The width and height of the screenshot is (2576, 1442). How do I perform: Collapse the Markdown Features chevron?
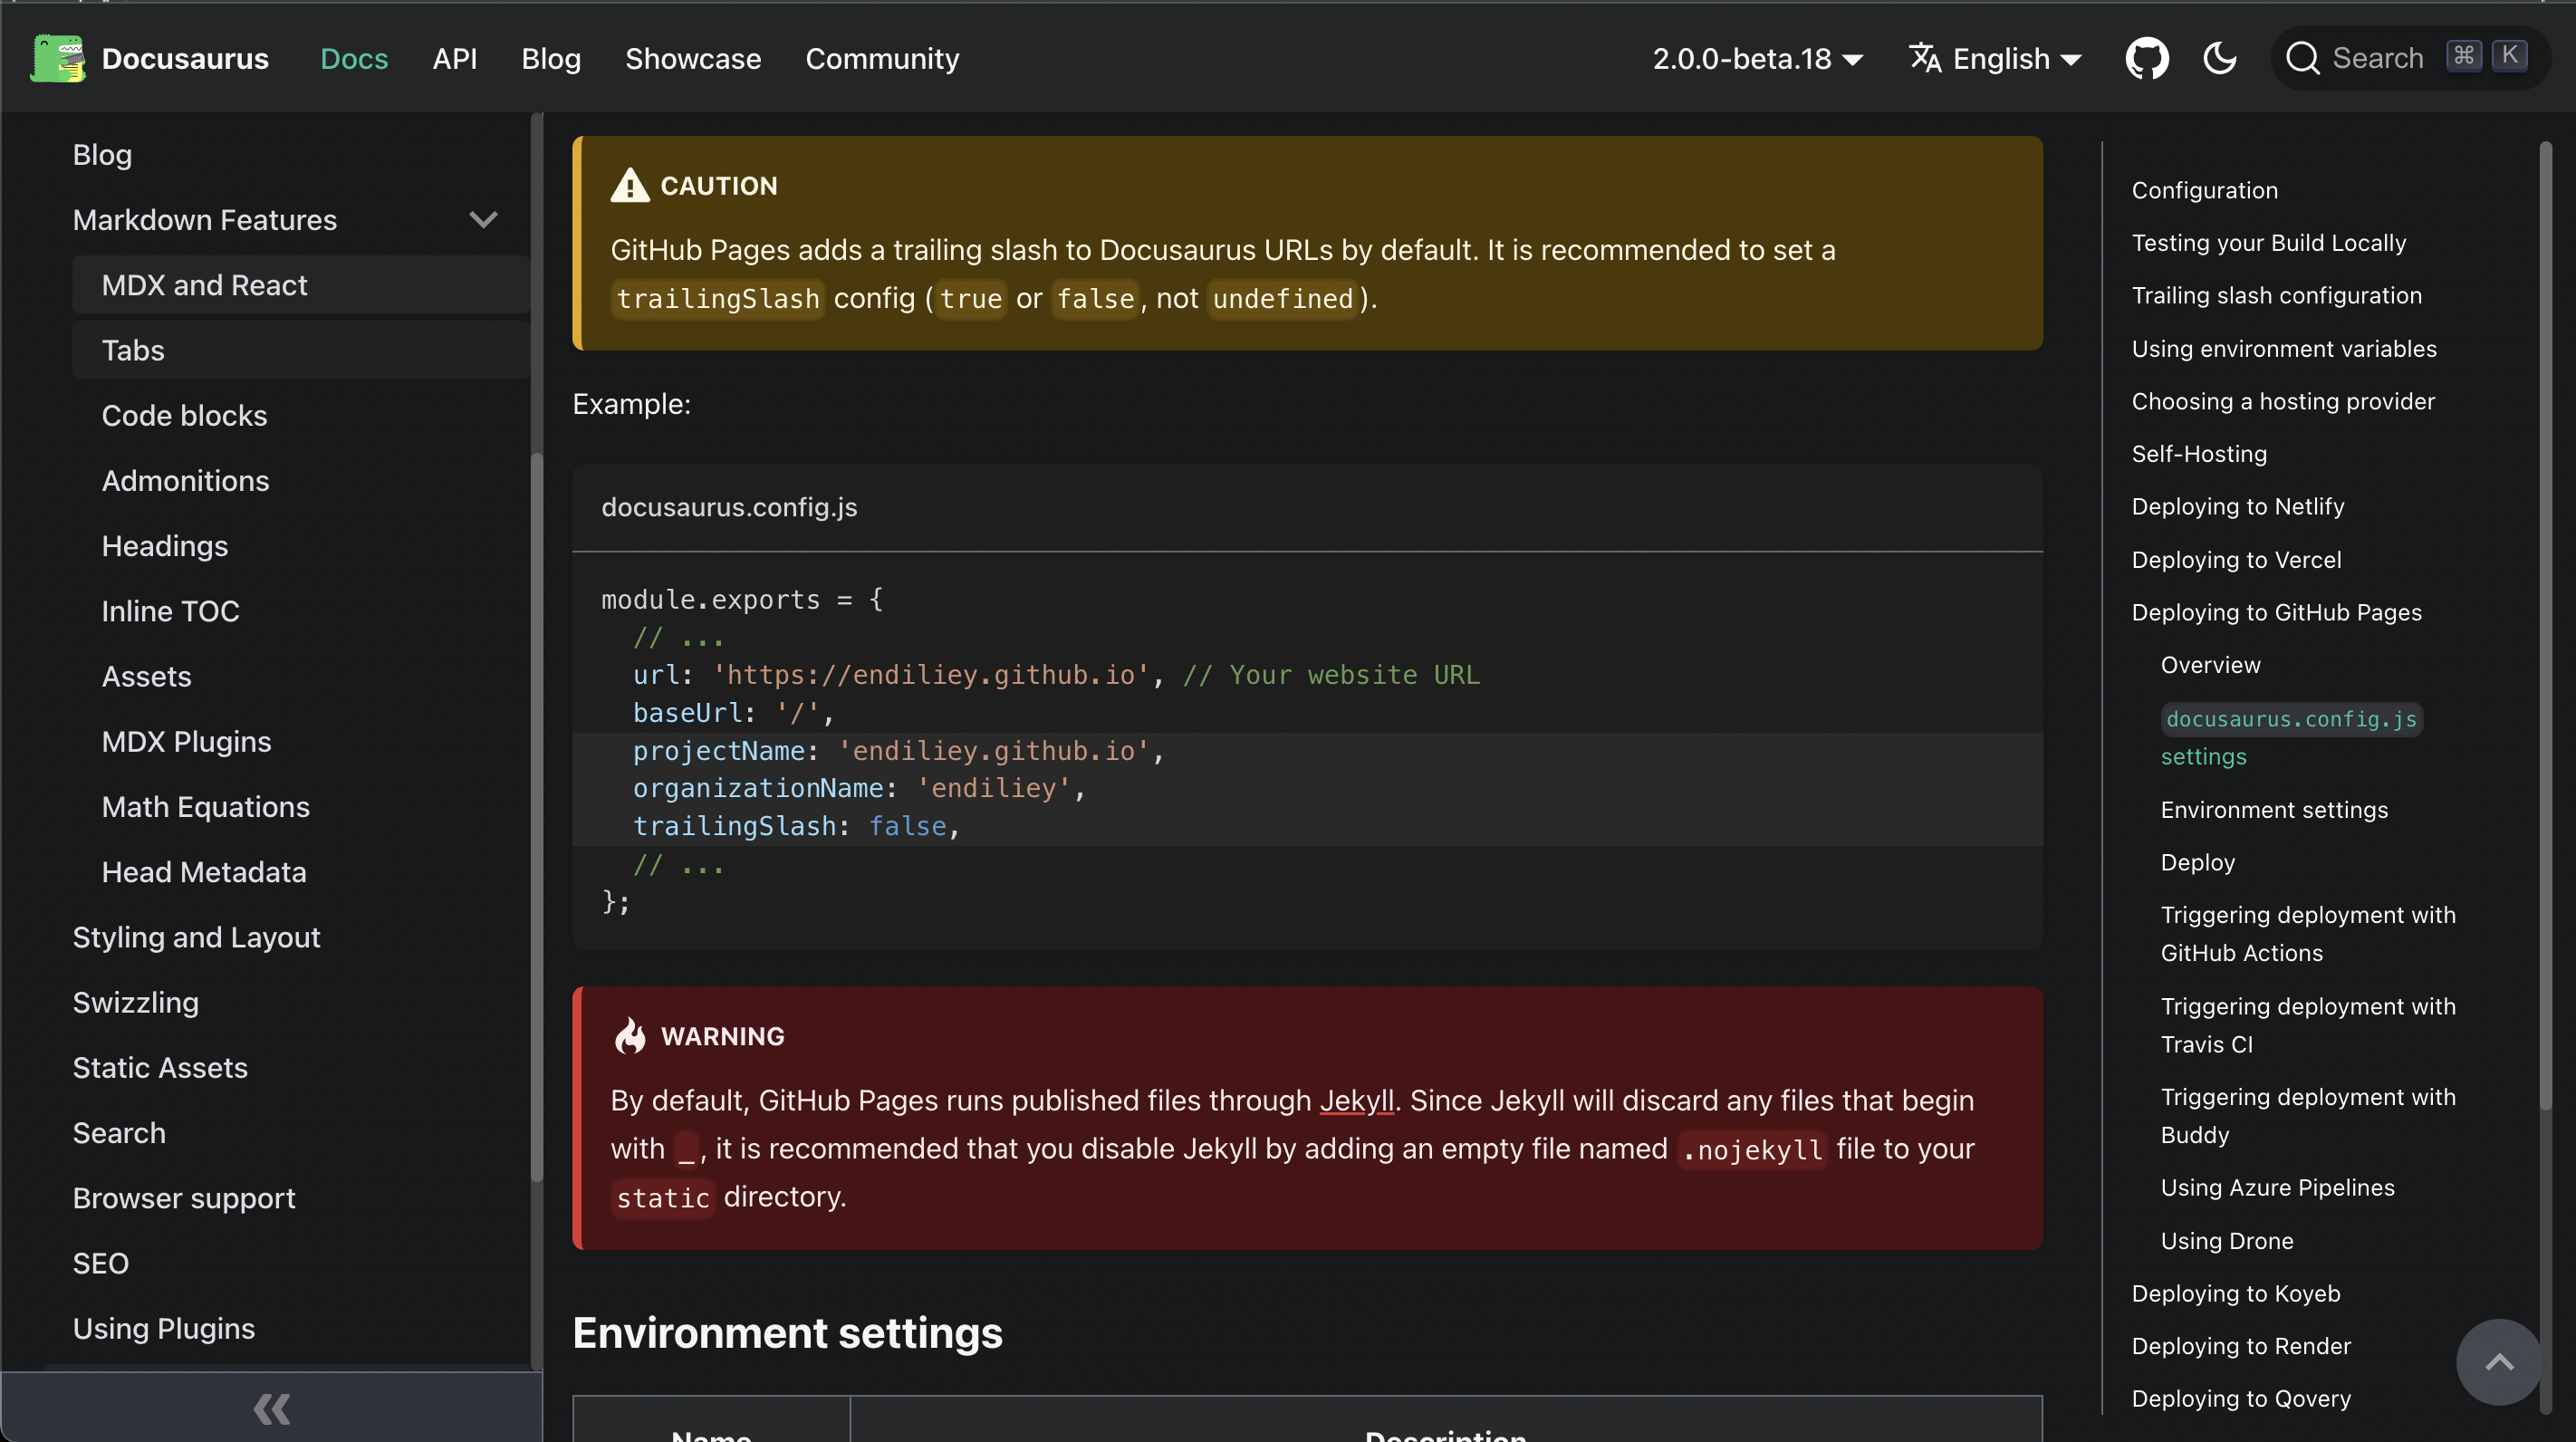point(483,220)
